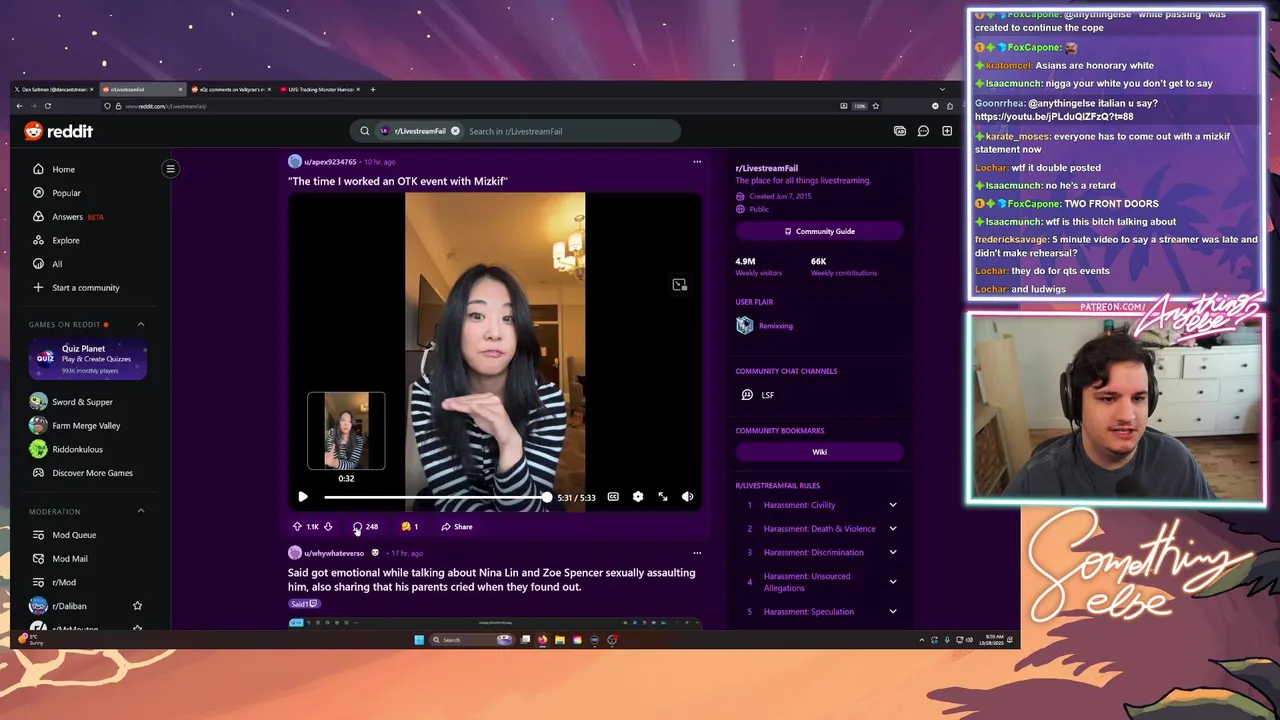
Task: Reload the page in the browser toolbar
Action: pyautogui.click(x=47, y=106)
